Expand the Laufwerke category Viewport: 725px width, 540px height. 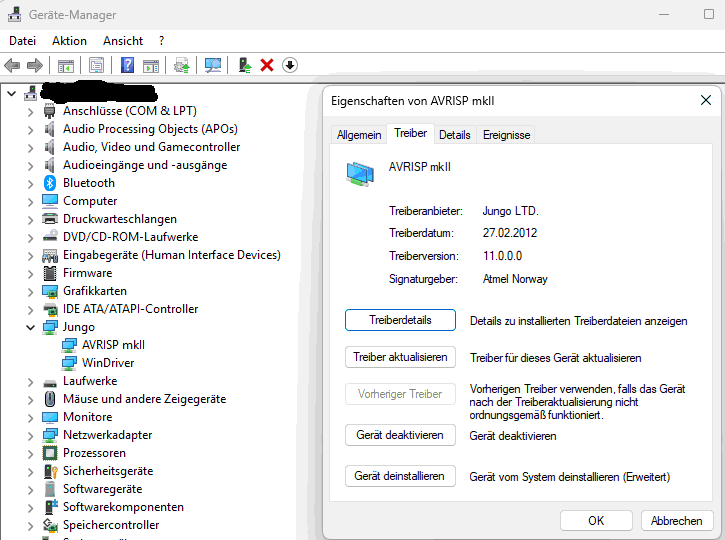pos(30,382)
